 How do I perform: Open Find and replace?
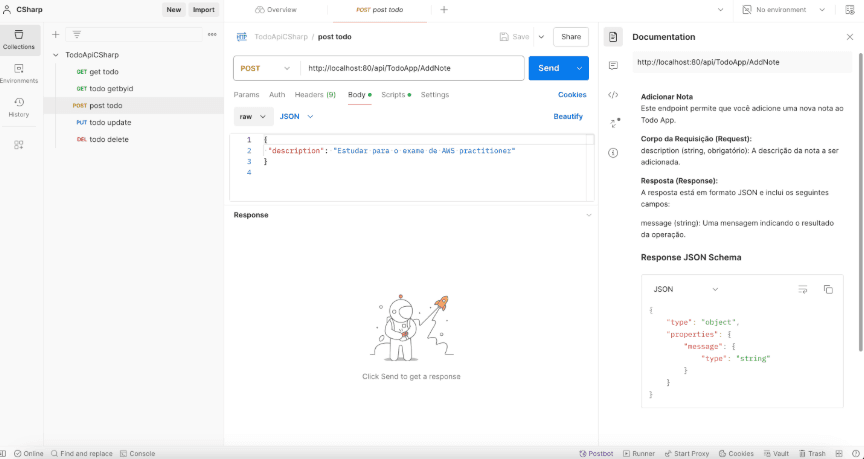coord(82,453)
